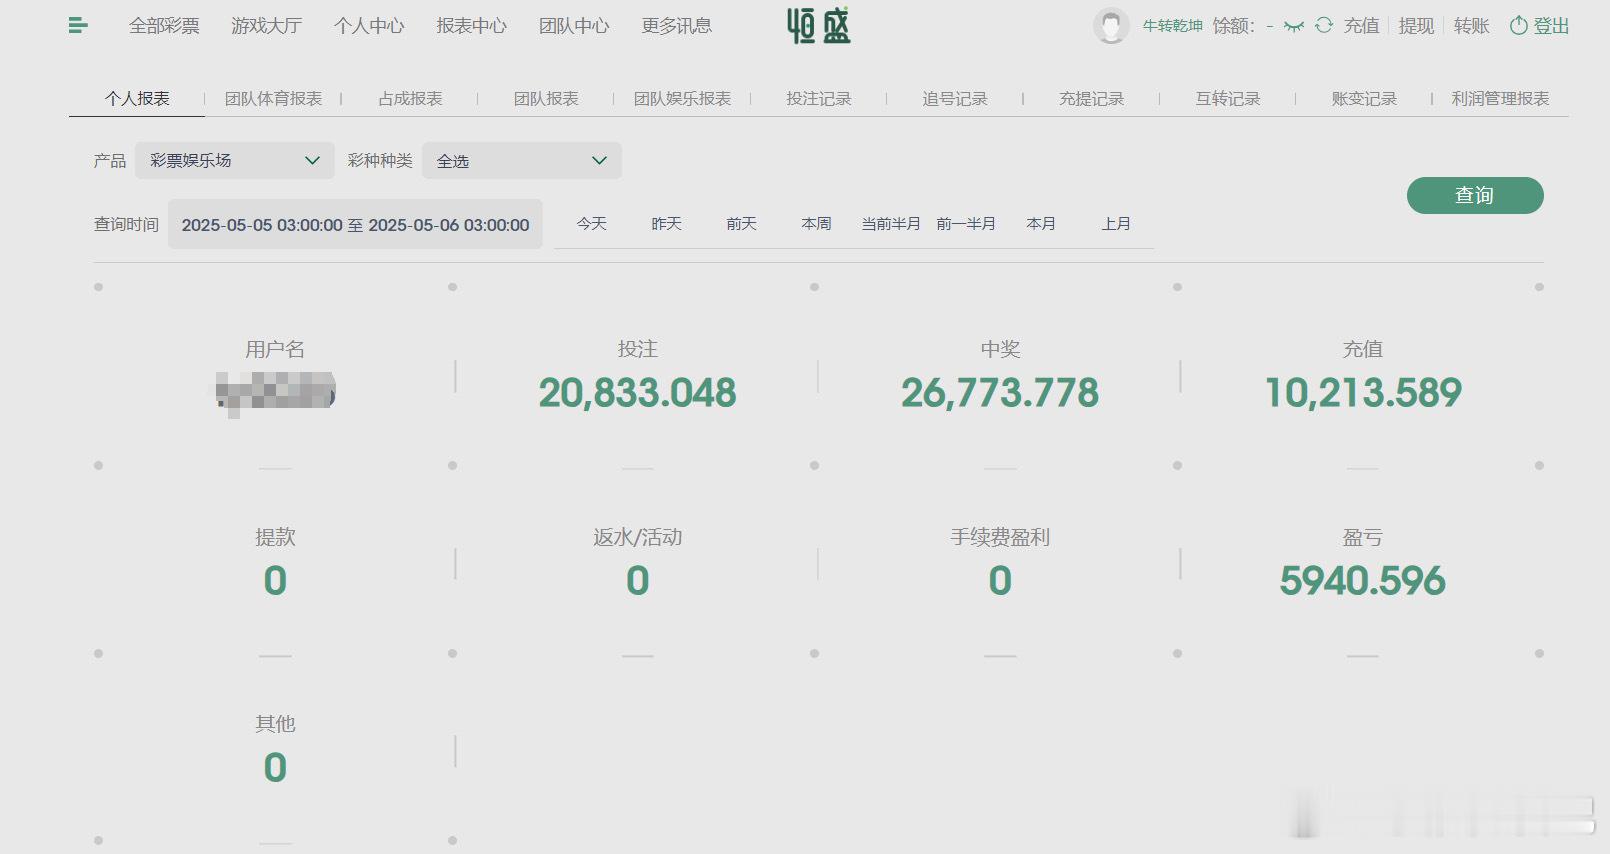Click the 手续费盈利 label
The image size is (1610, 854).
tap(1000, 537)
